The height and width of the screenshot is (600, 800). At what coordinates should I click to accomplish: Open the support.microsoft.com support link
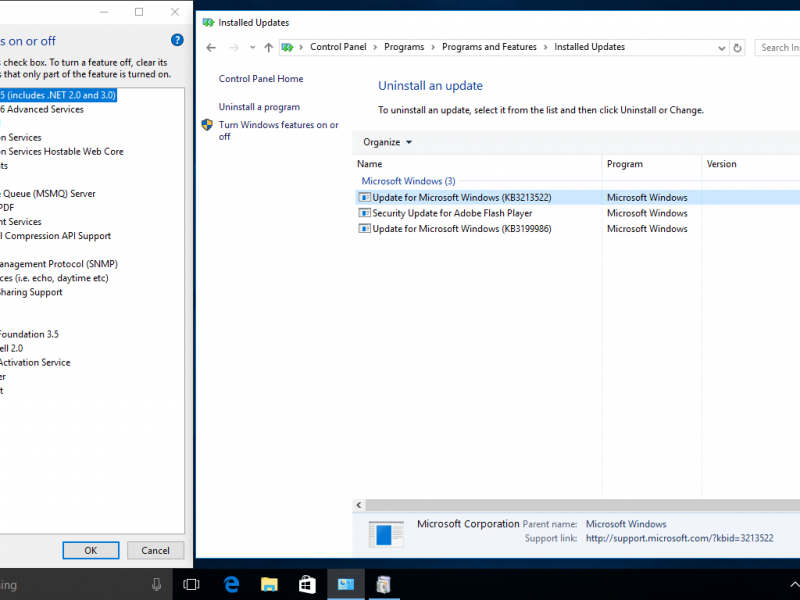[x=679, y=538]
